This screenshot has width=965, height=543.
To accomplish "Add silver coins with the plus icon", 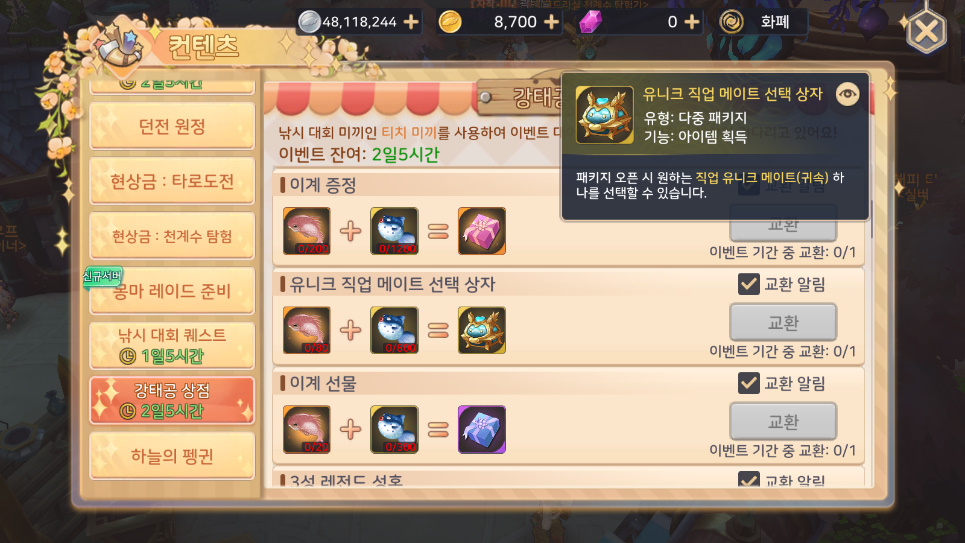I will pyautogui.click(x=410, y=22).
